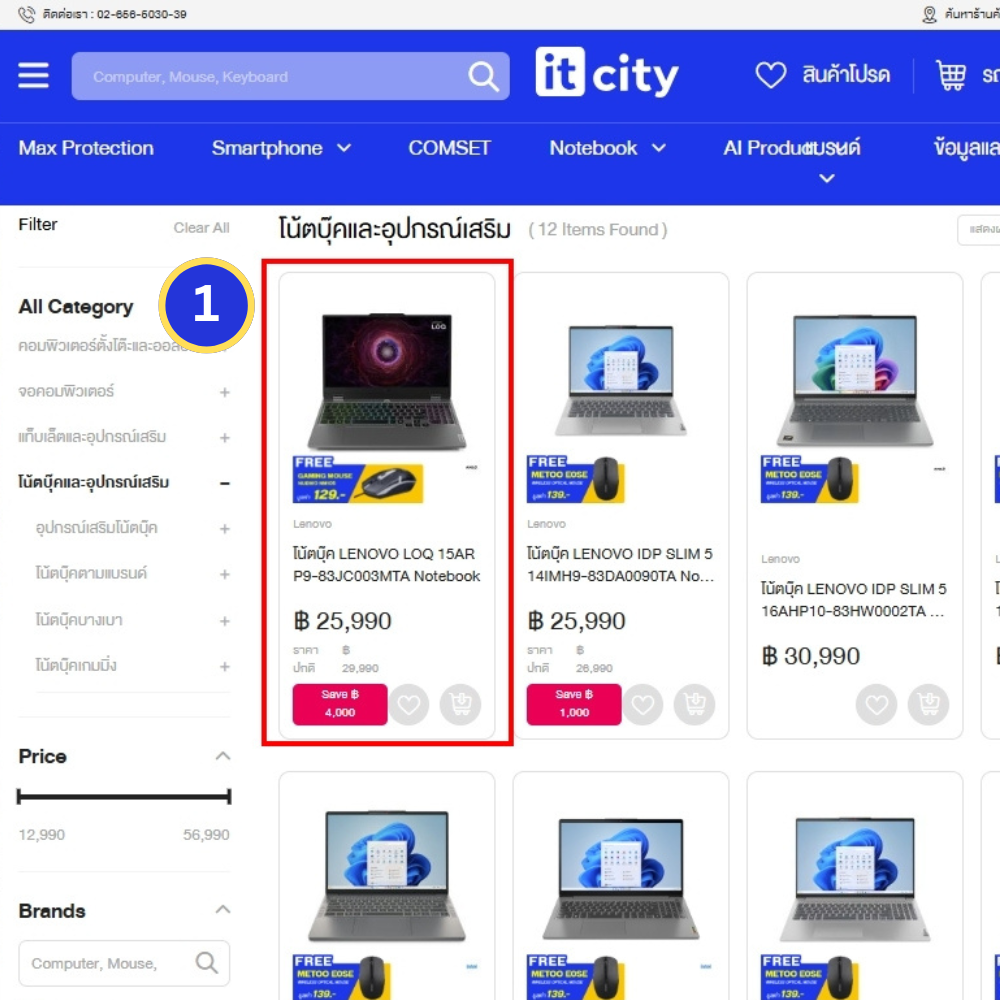The image size is (1000, 1000).
Task: Expand the จอคอมพิวเตอร์ category
Action: point(224,392)
